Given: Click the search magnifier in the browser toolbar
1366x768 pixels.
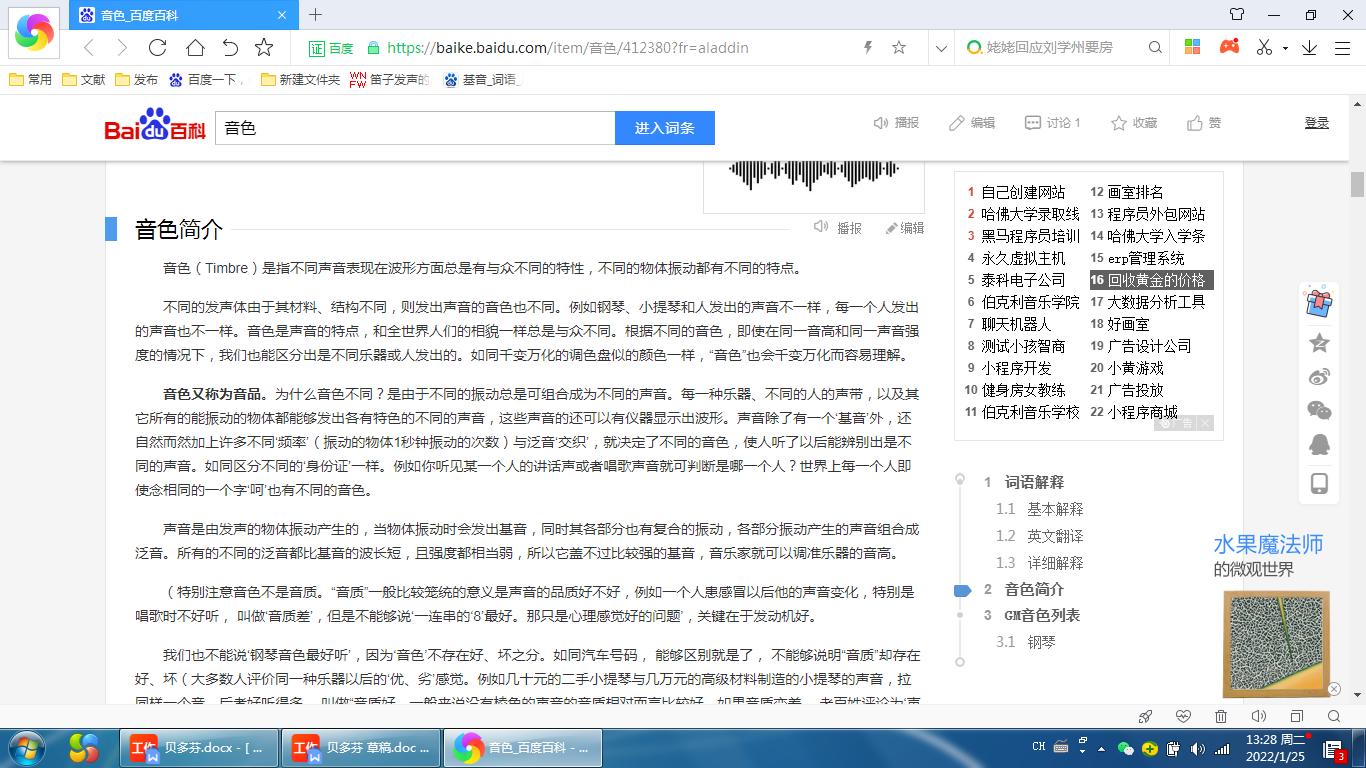Looking at the screenshot, I should click(1155, 47).
